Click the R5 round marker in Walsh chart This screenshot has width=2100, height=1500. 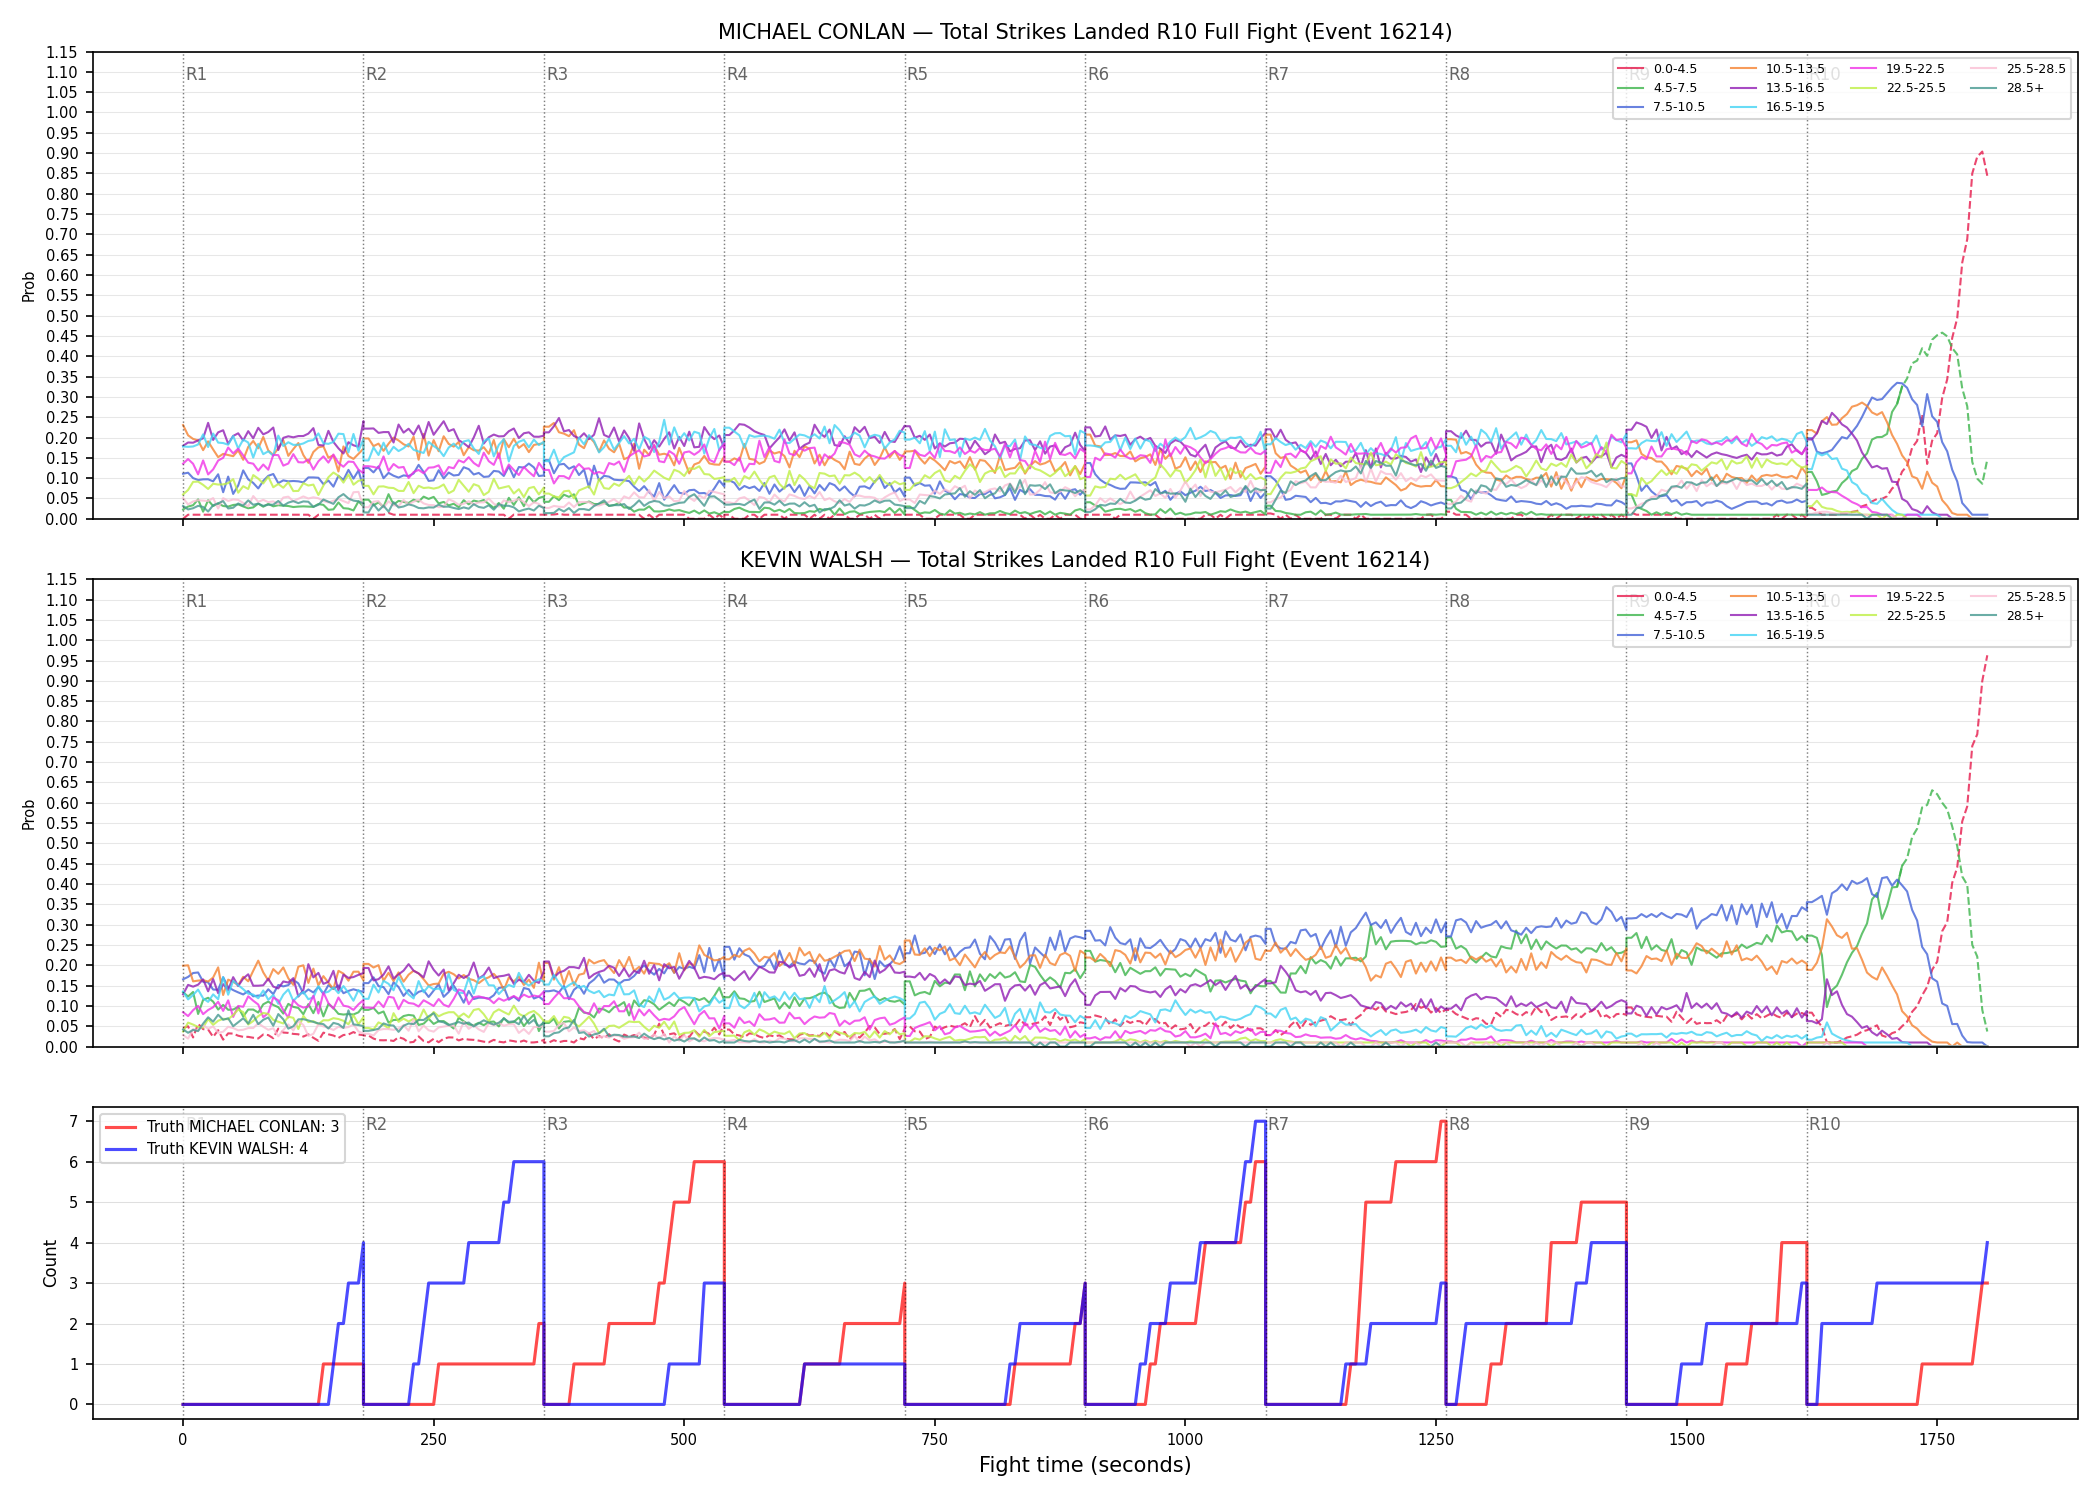click(917, 601)
